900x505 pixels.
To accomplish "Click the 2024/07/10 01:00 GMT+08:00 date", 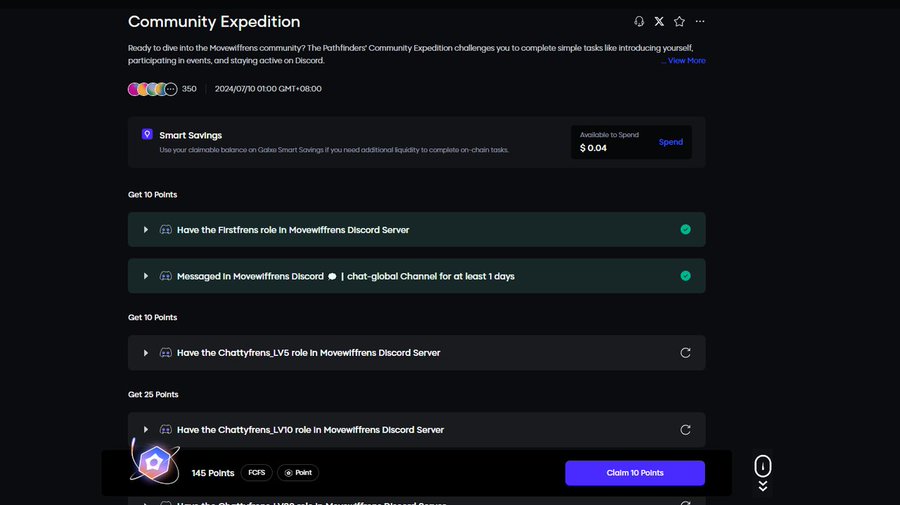I will (x=268, y=89).
